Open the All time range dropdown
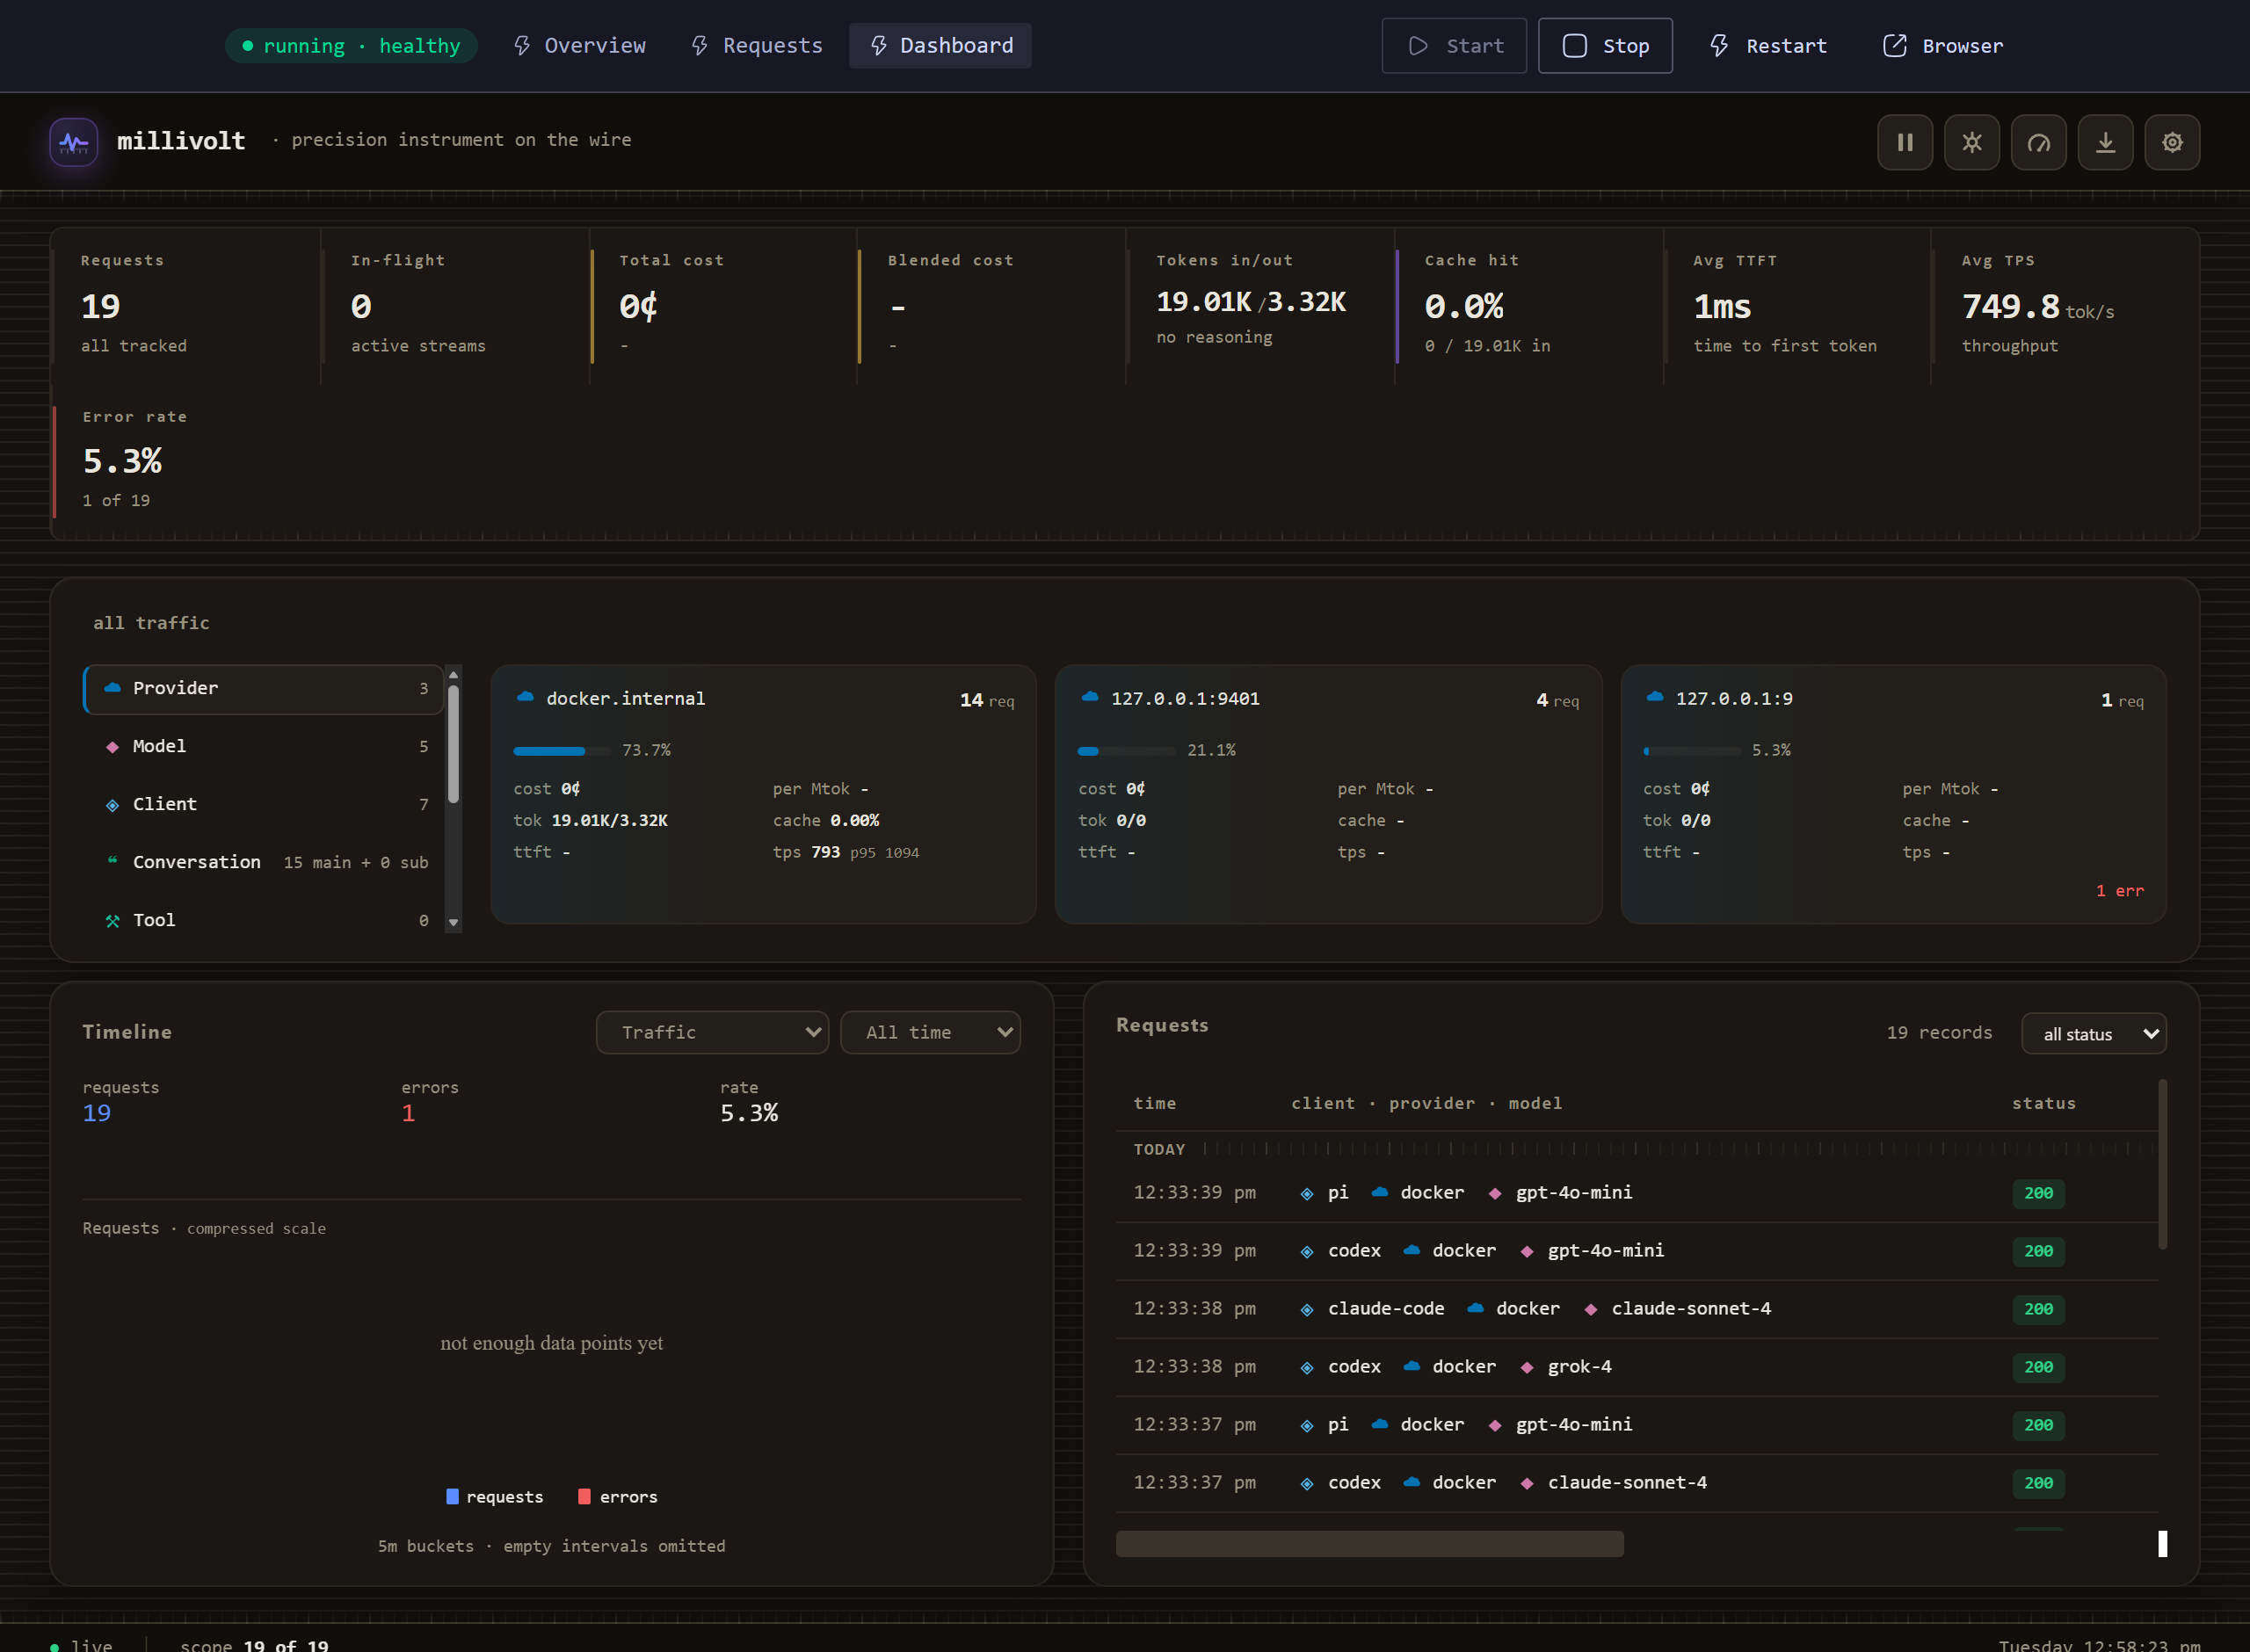The image size is (2250, 1652). pyautogui.click(x=930, y=1032)
